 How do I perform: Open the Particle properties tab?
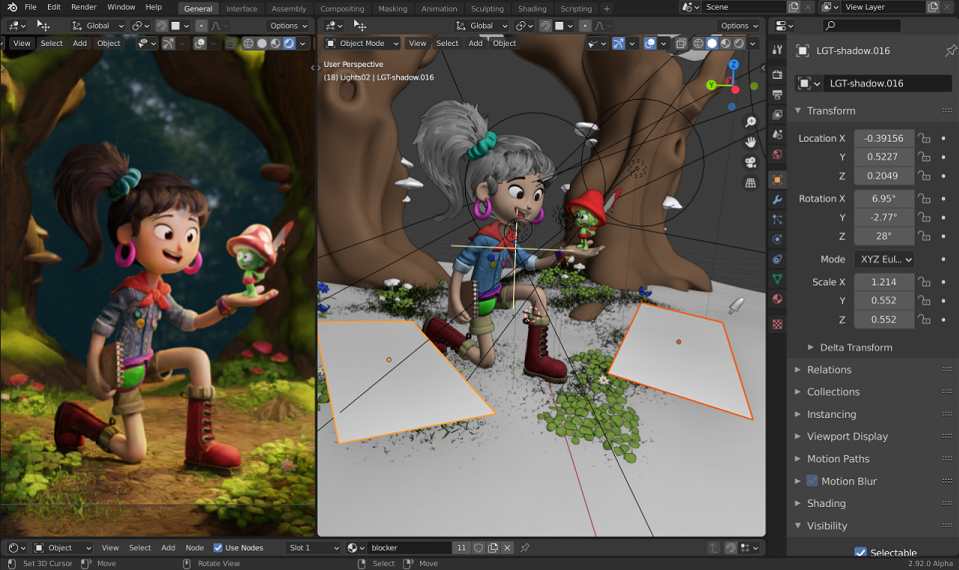tap(777, 219)
